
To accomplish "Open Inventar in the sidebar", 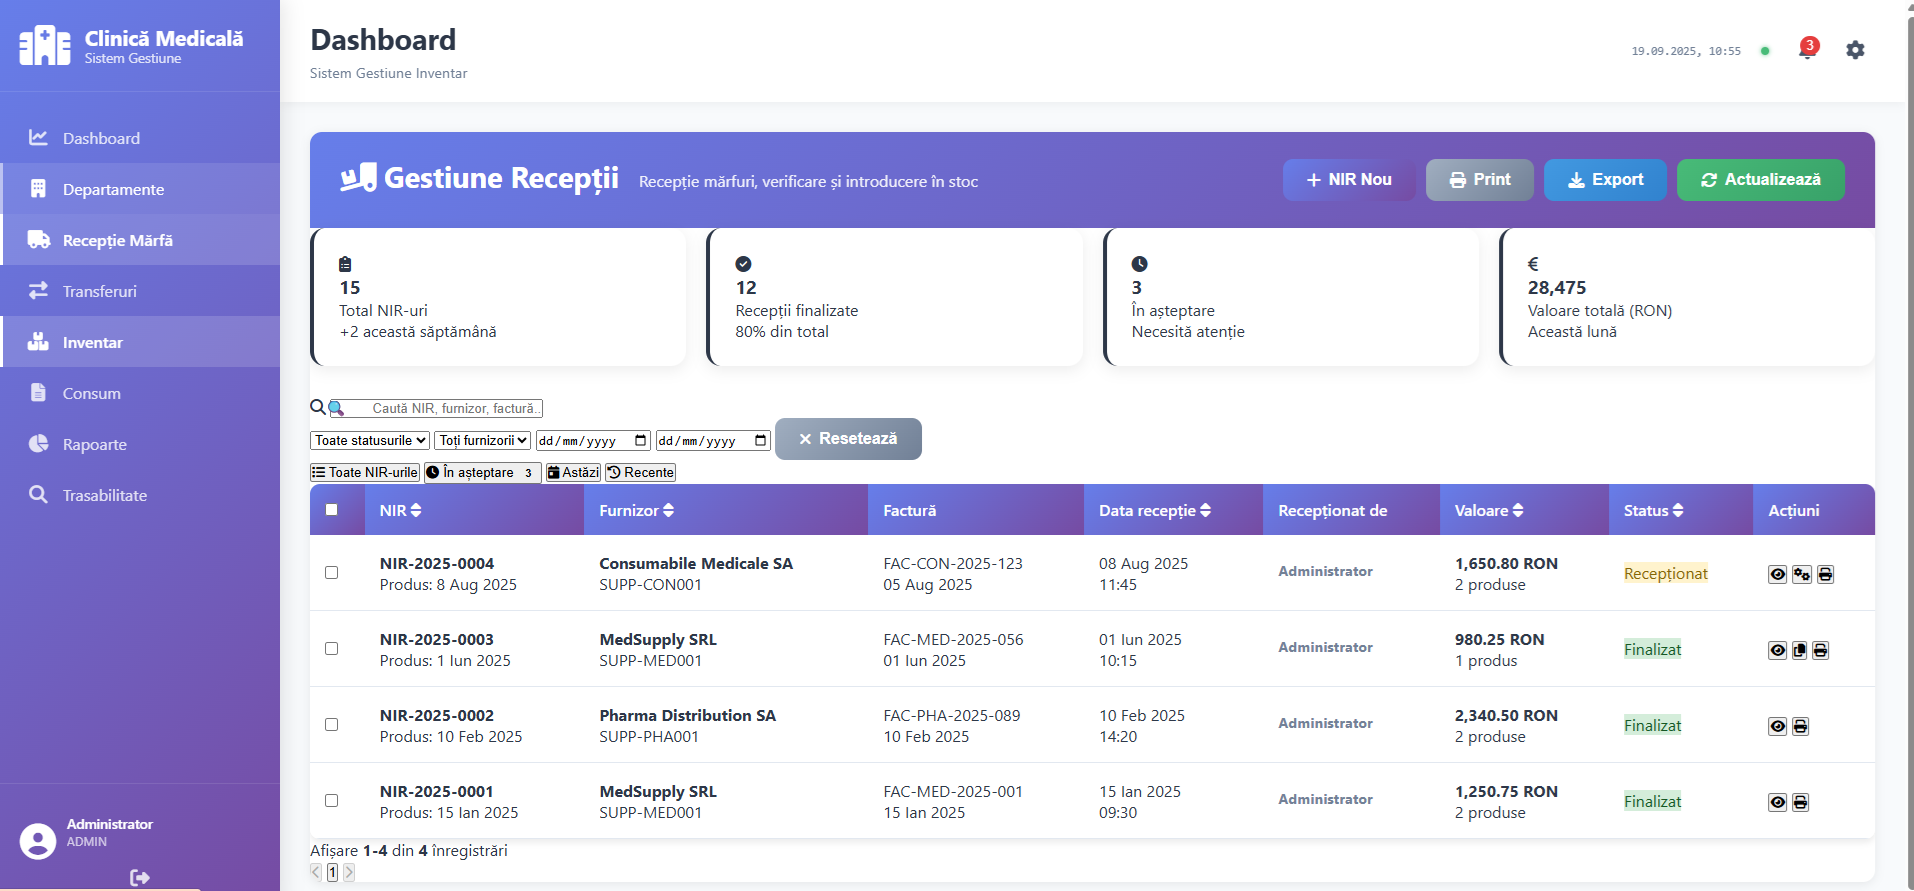I will (x=140, y=342).
